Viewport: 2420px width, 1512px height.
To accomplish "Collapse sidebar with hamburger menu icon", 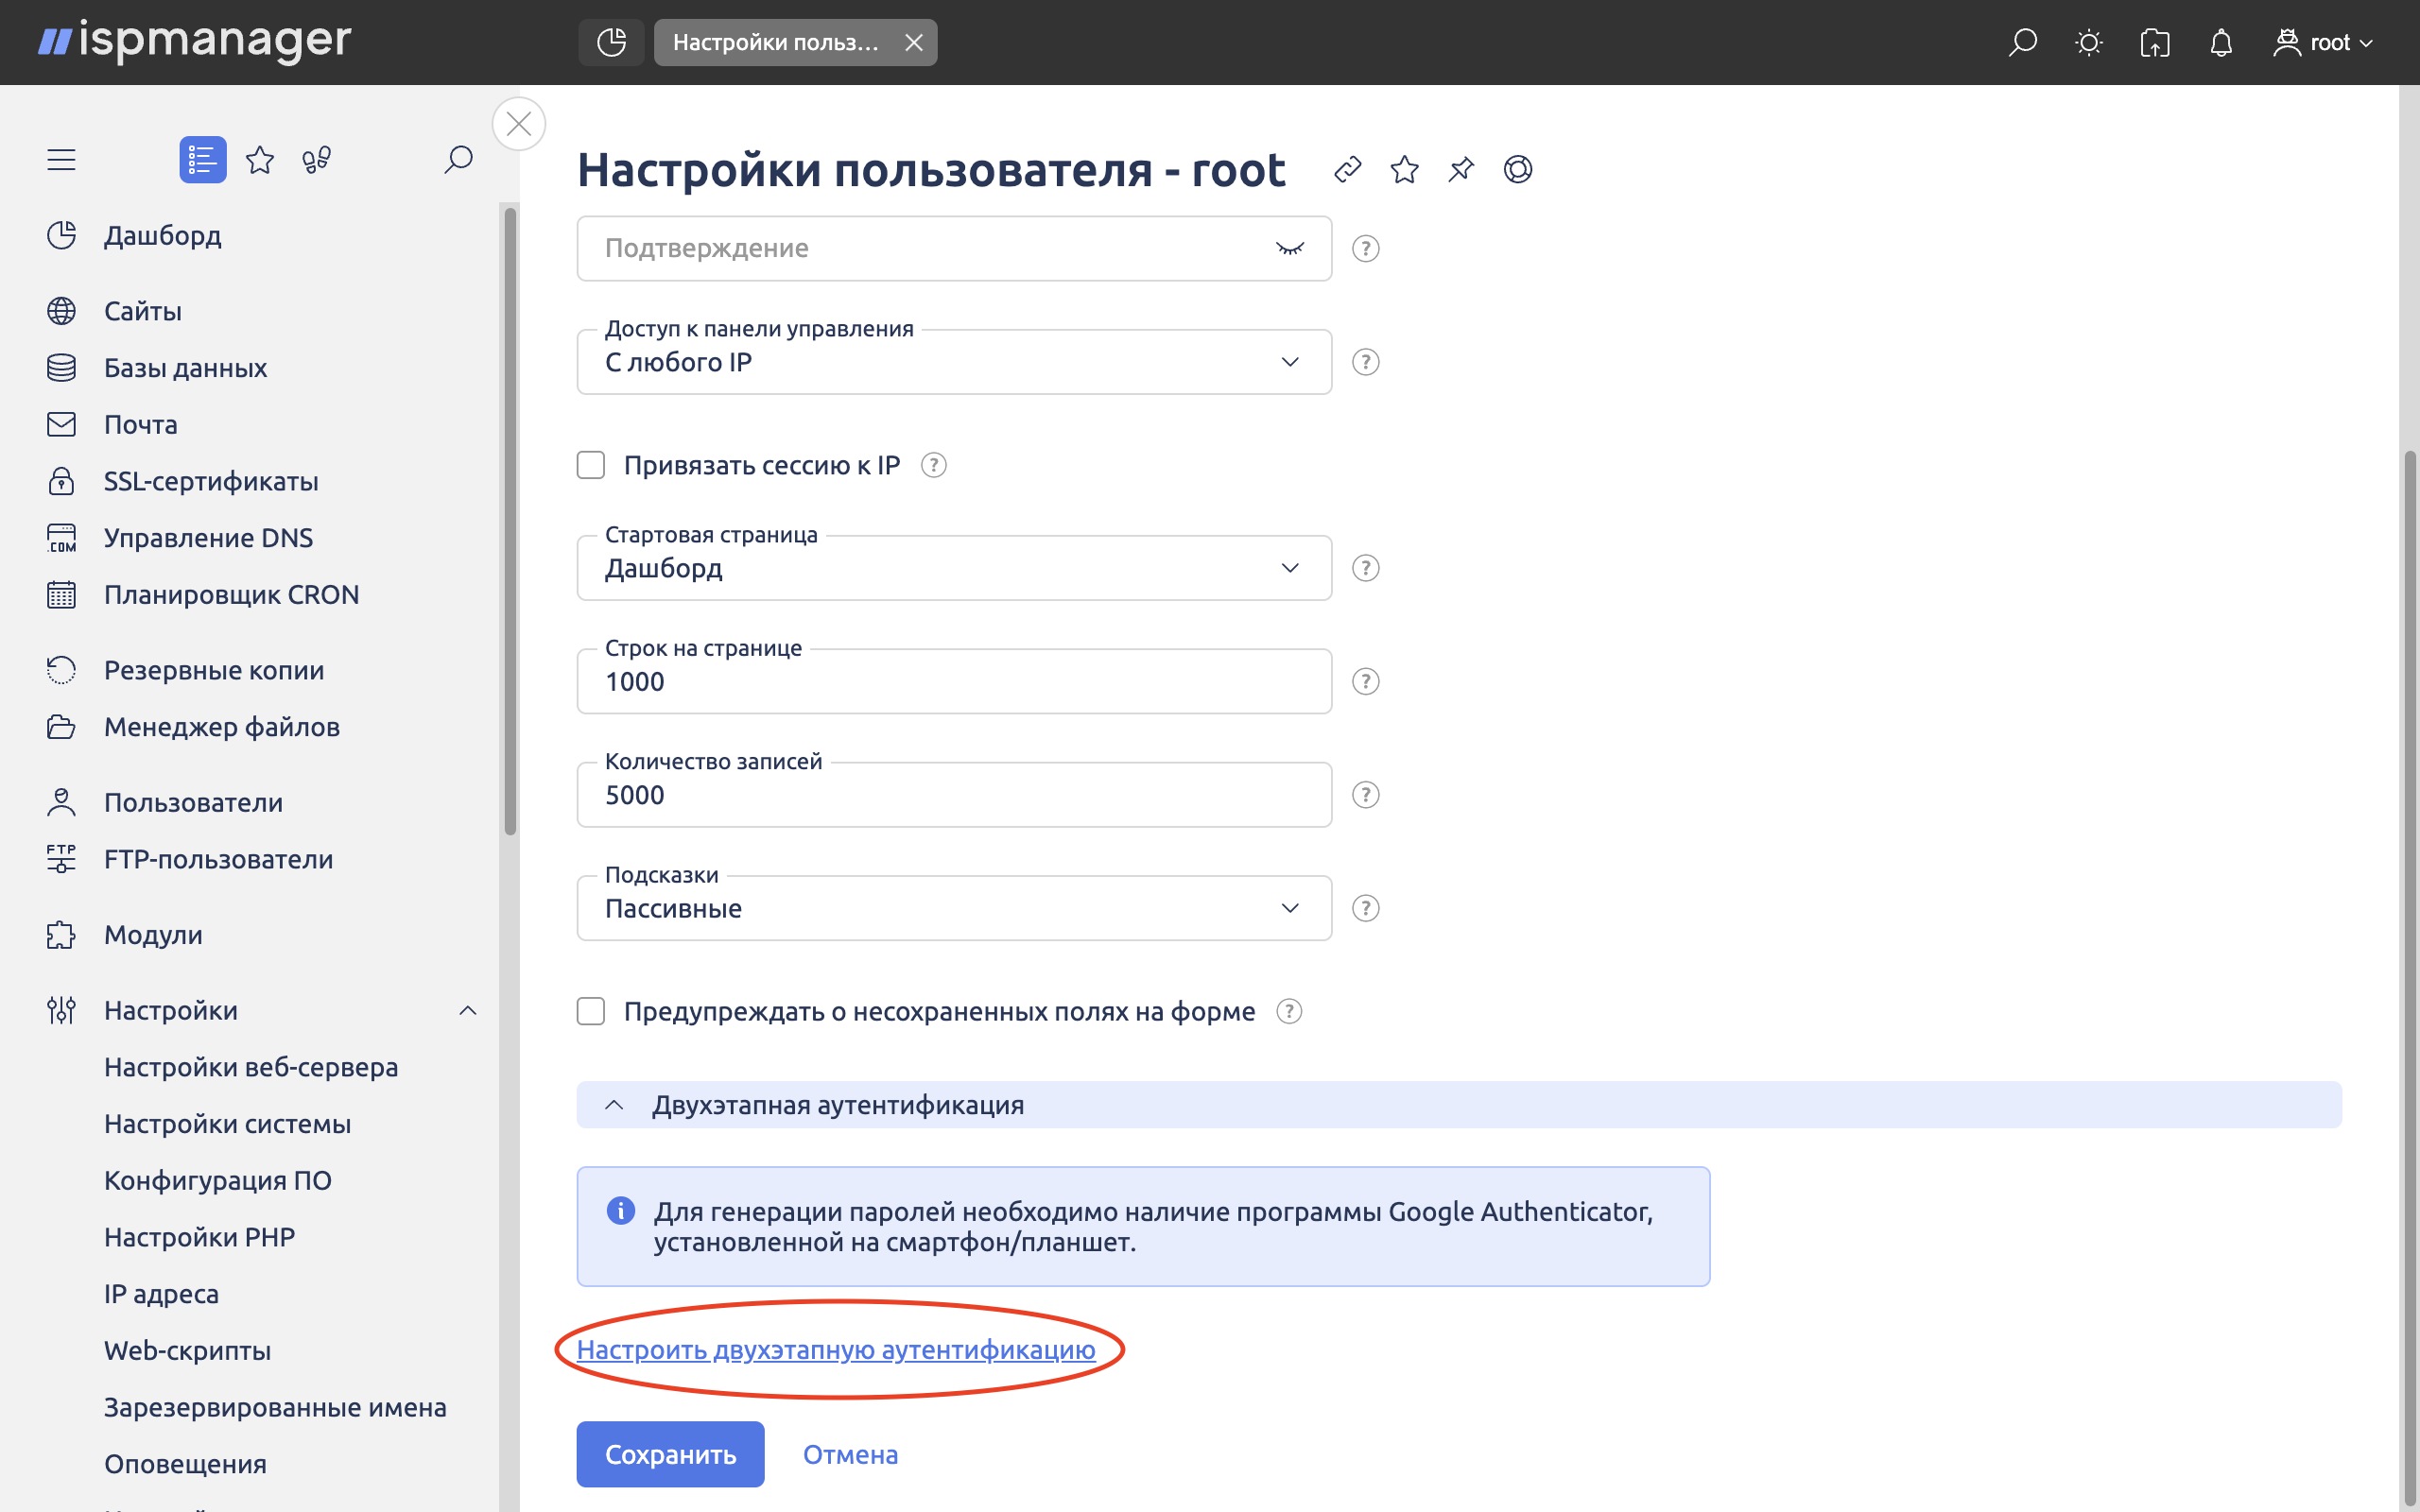I will (61, 160).
